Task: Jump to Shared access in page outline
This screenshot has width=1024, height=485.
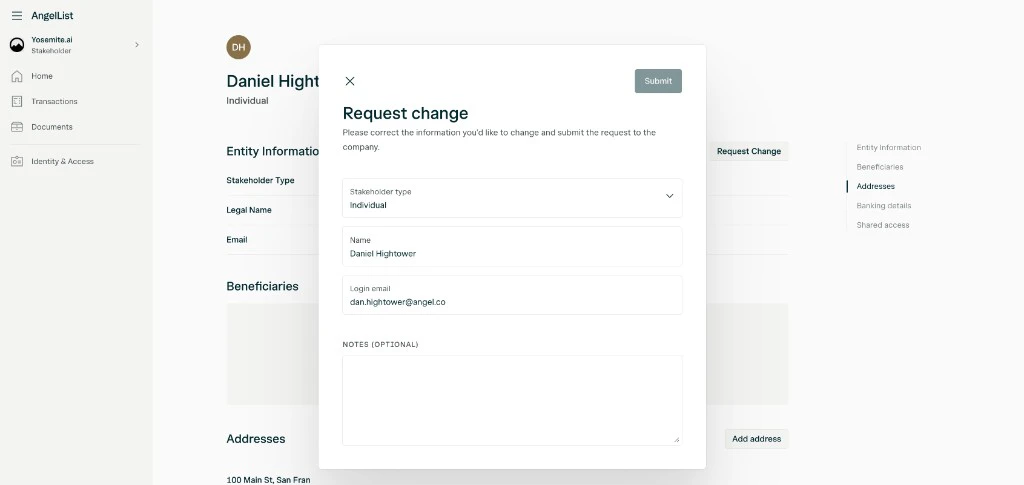Action: [883, 225]
